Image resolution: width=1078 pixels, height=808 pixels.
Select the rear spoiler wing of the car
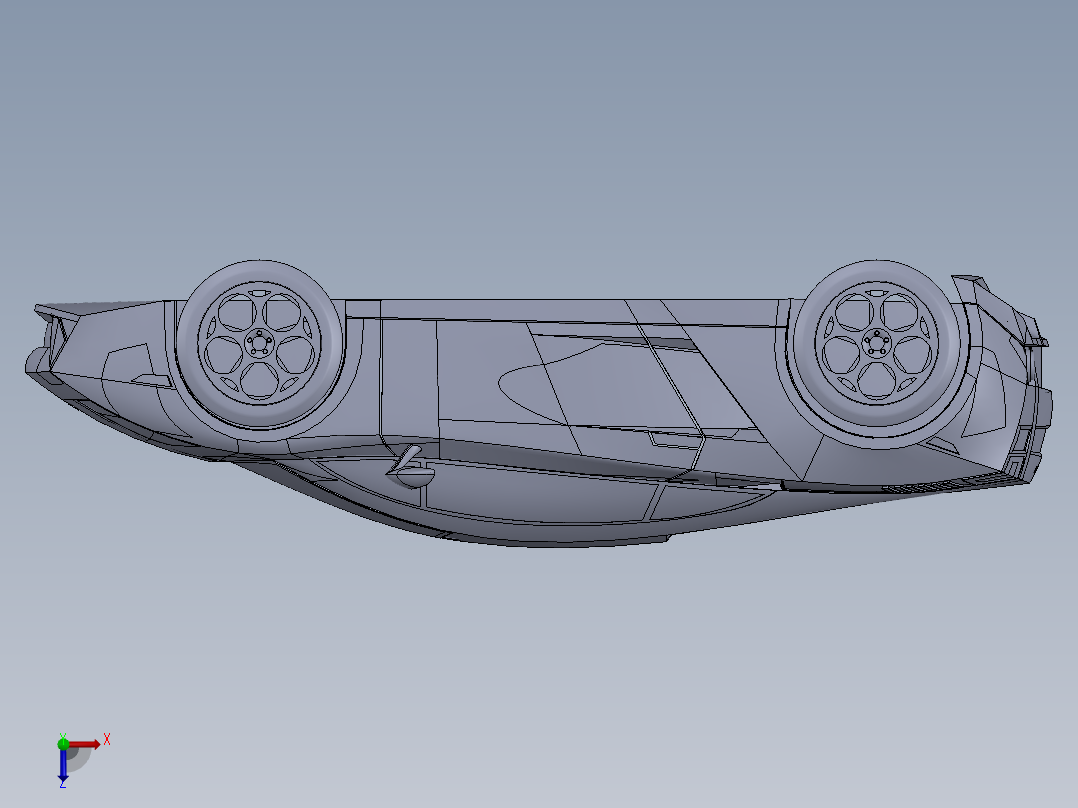(x=998, y=308)
